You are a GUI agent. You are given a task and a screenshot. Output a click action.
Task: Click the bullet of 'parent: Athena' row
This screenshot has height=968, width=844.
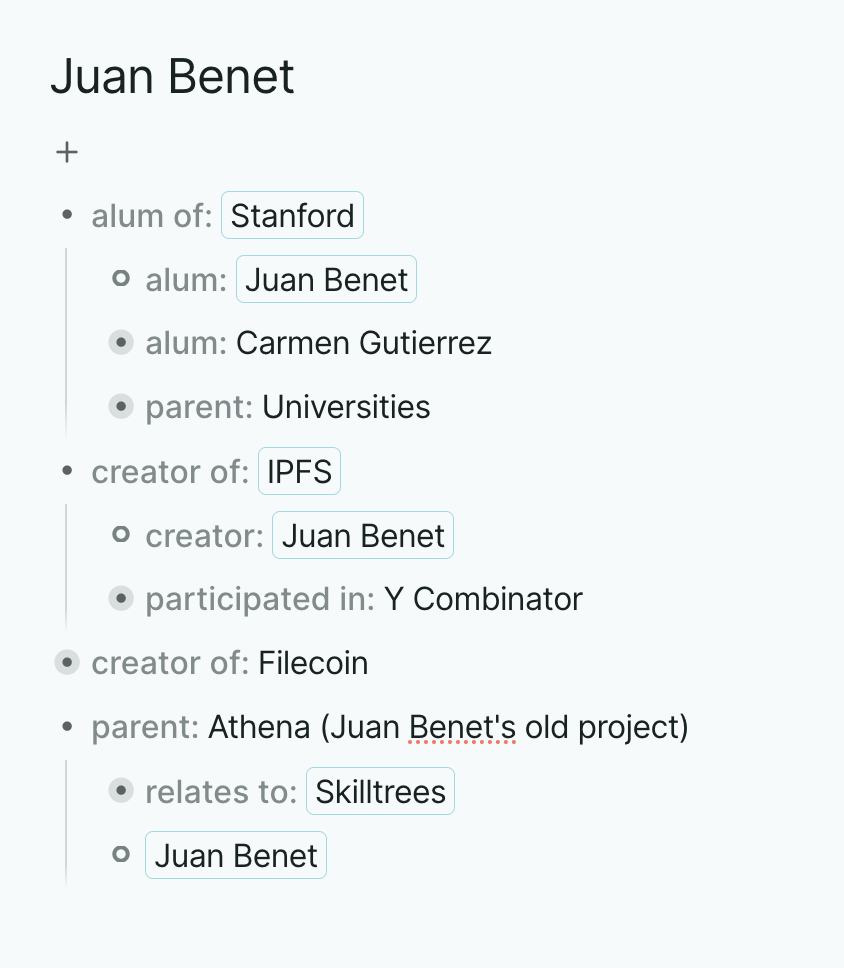[67, 727]
